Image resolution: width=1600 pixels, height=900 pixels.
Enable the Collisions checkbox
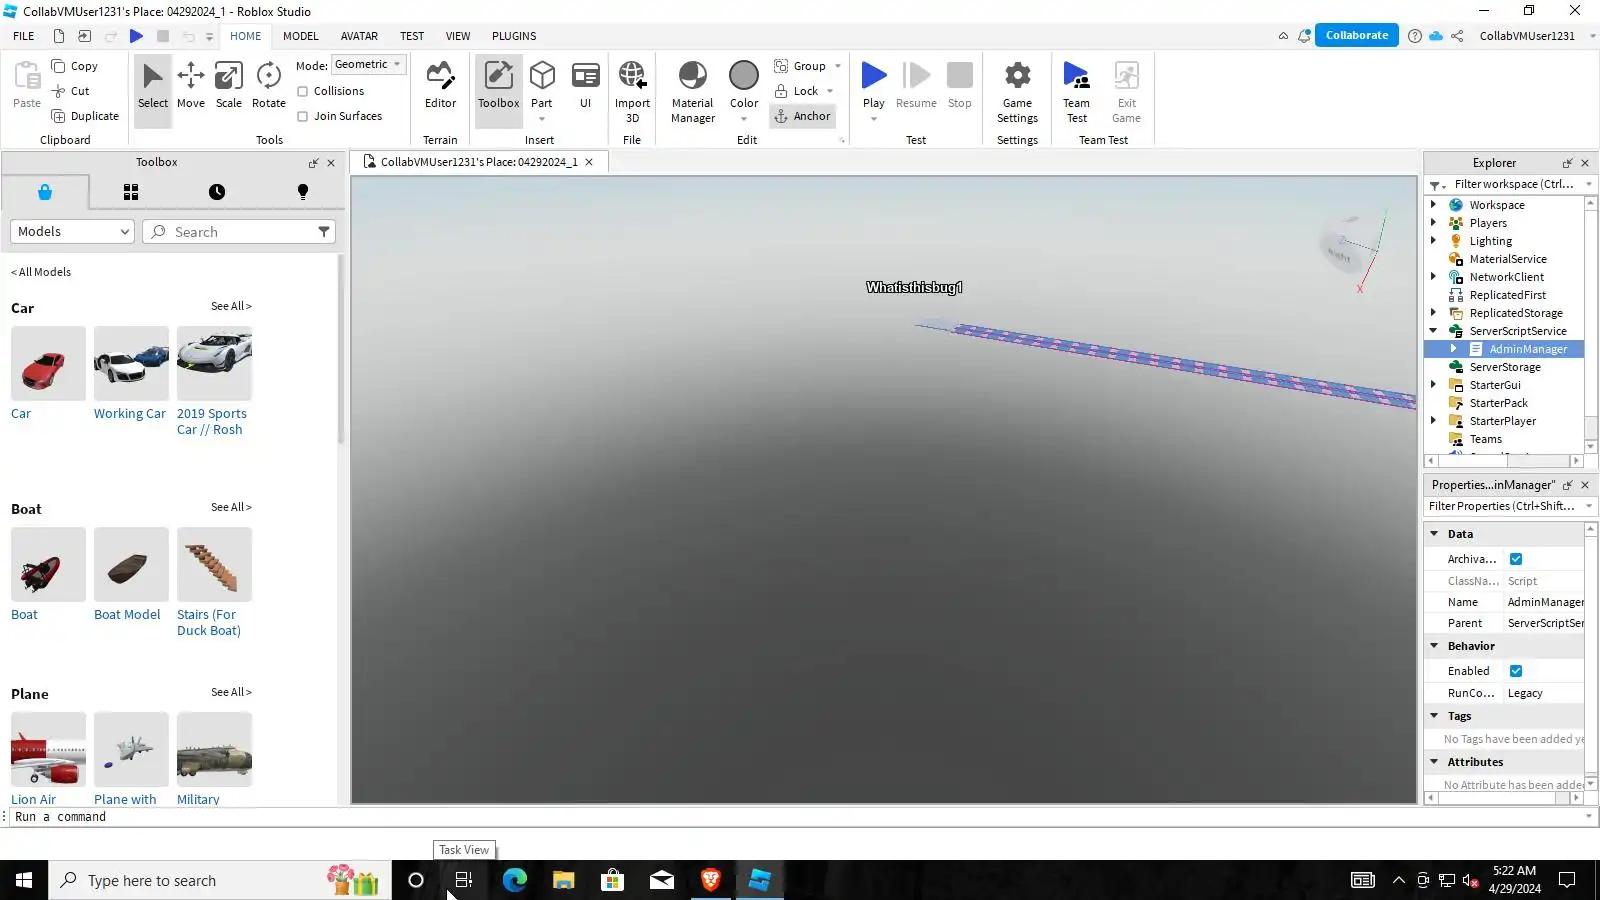click(302, 91)
